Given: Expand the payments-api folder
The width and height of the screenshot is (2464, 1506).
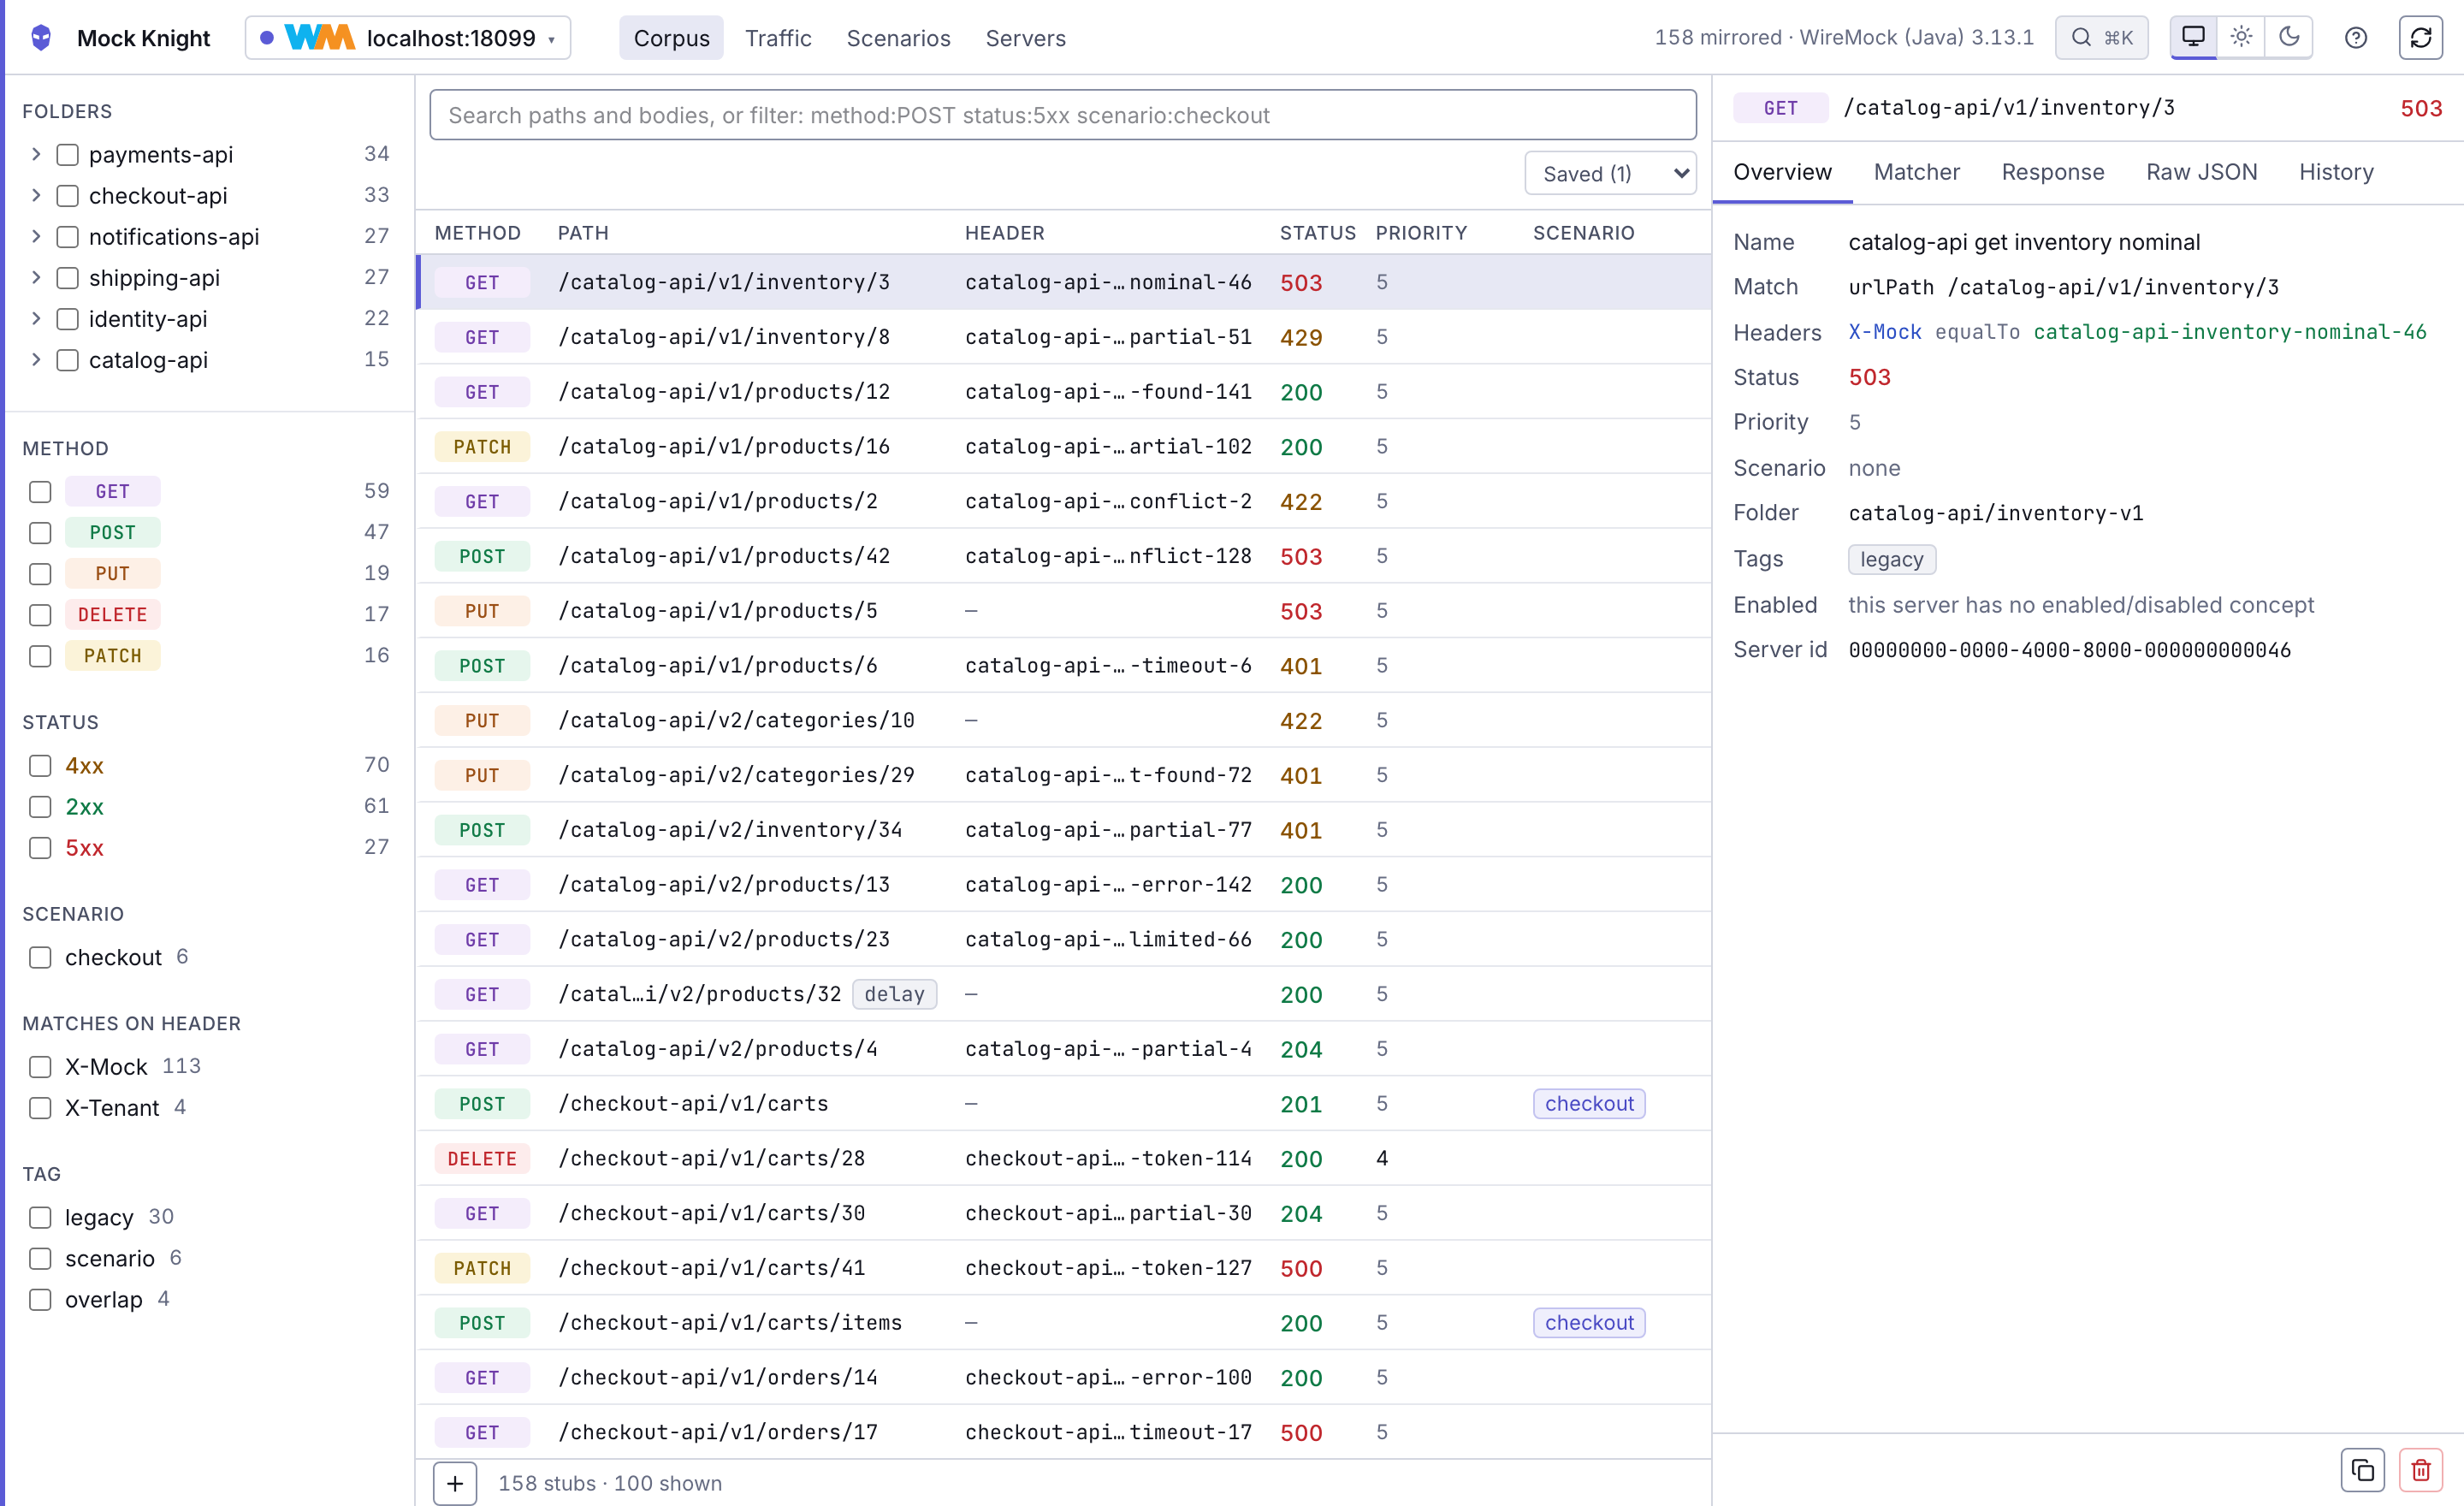Looking at the screenshot, I should (36, 154).
